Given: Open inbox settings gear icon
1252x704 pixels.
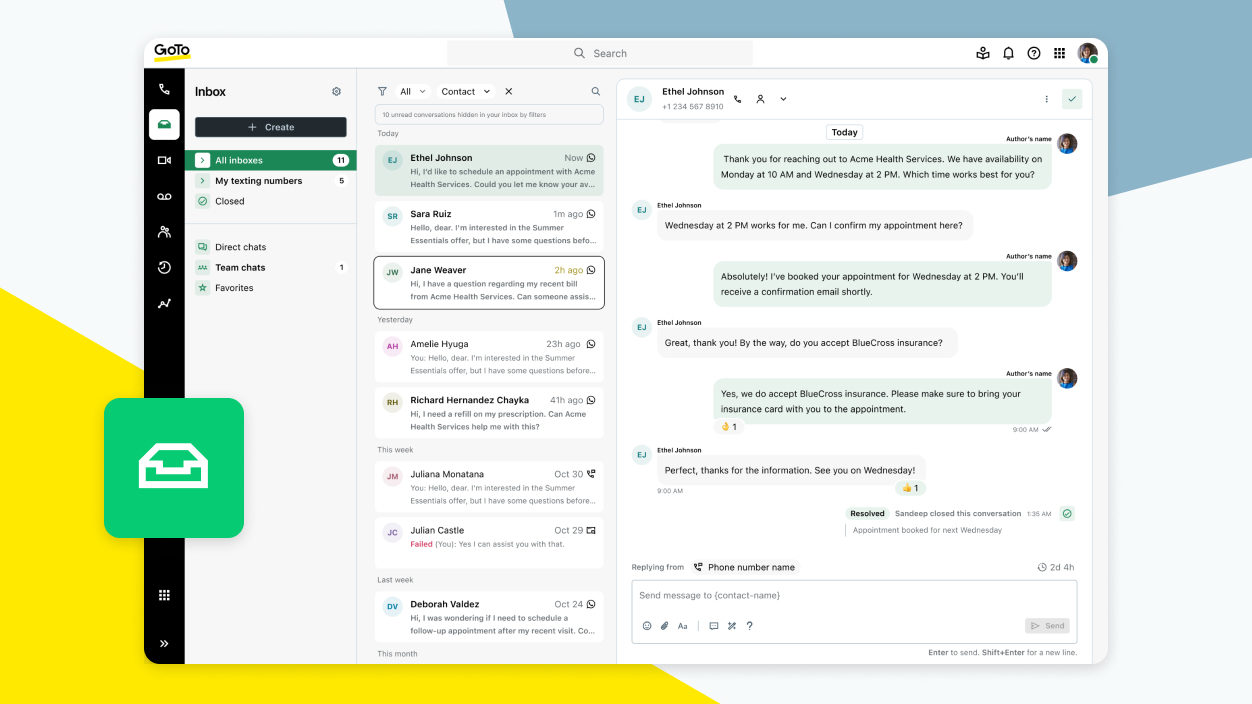Looking at the screenshot, I should coord(336,92).
